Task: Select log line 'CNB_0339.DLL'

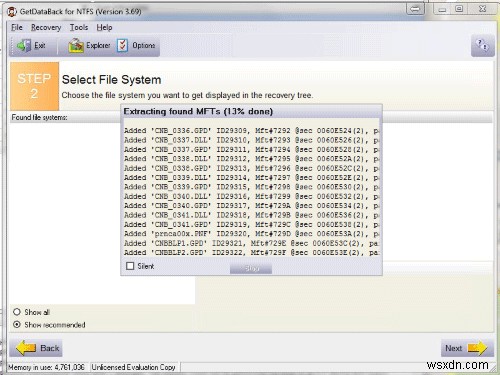Action: click(x=251, y=178)
